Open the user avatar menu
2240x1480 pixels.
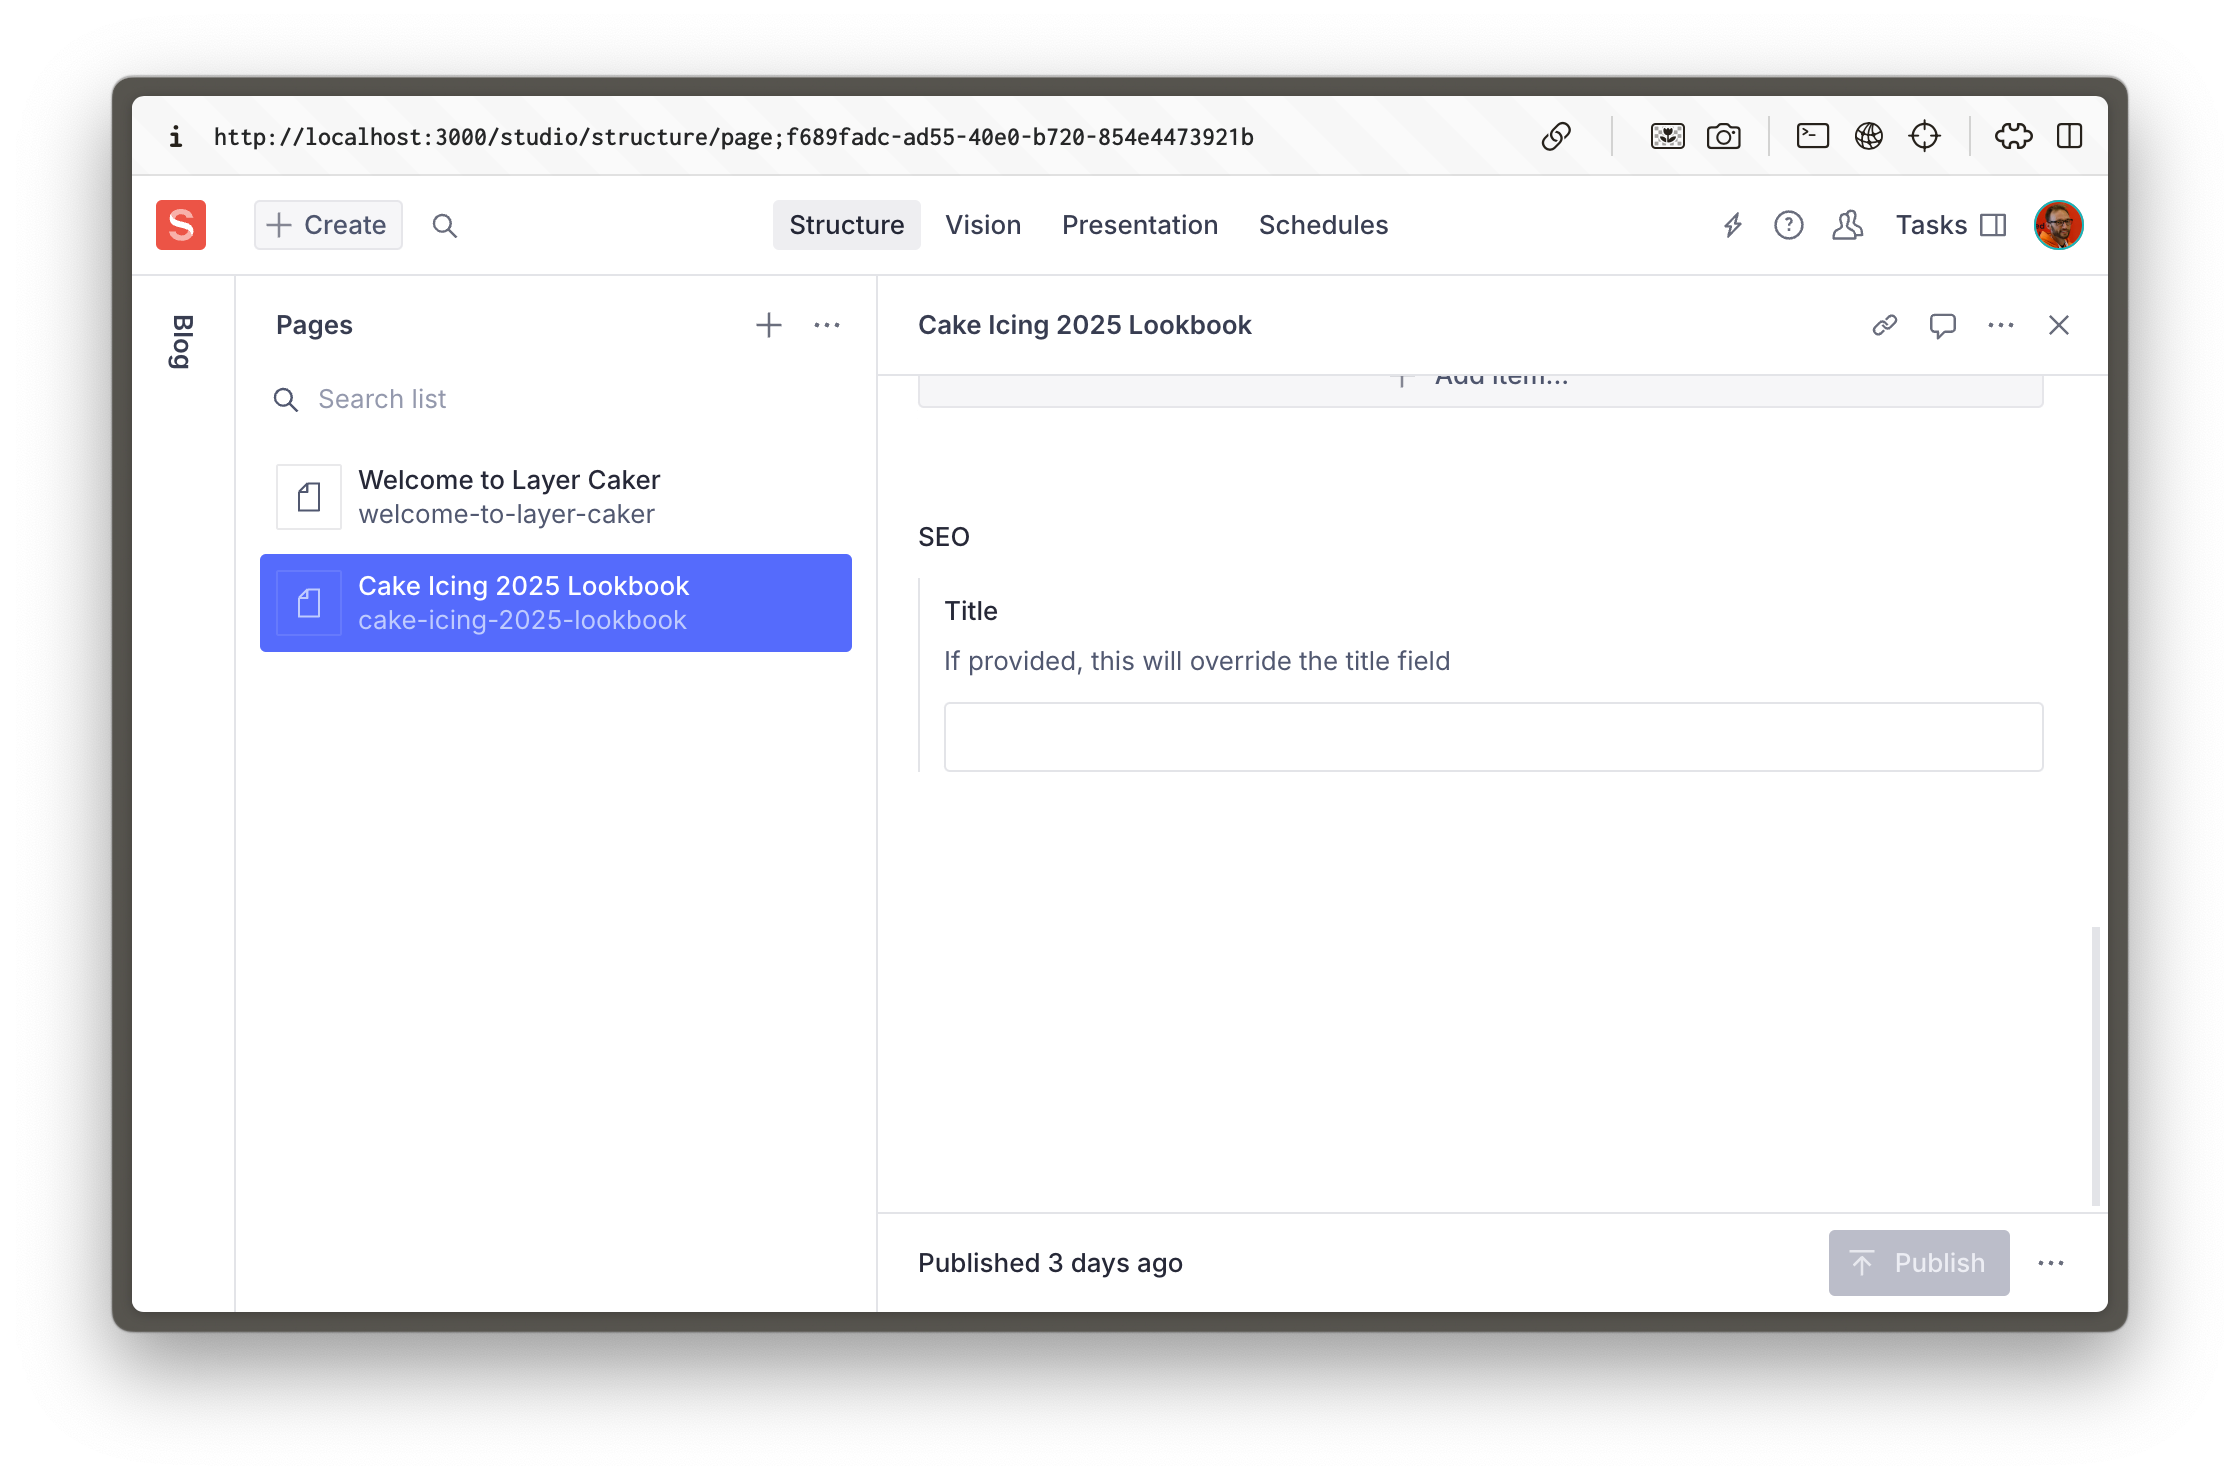point(2059,225)
